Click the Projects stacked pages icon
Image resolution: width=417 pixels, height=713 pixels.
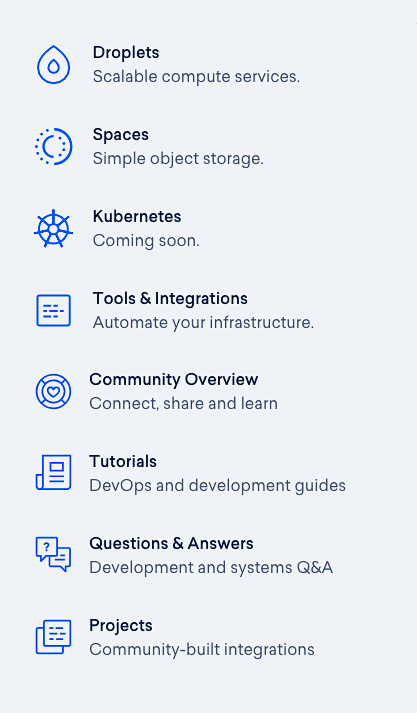tap(53, 637)
